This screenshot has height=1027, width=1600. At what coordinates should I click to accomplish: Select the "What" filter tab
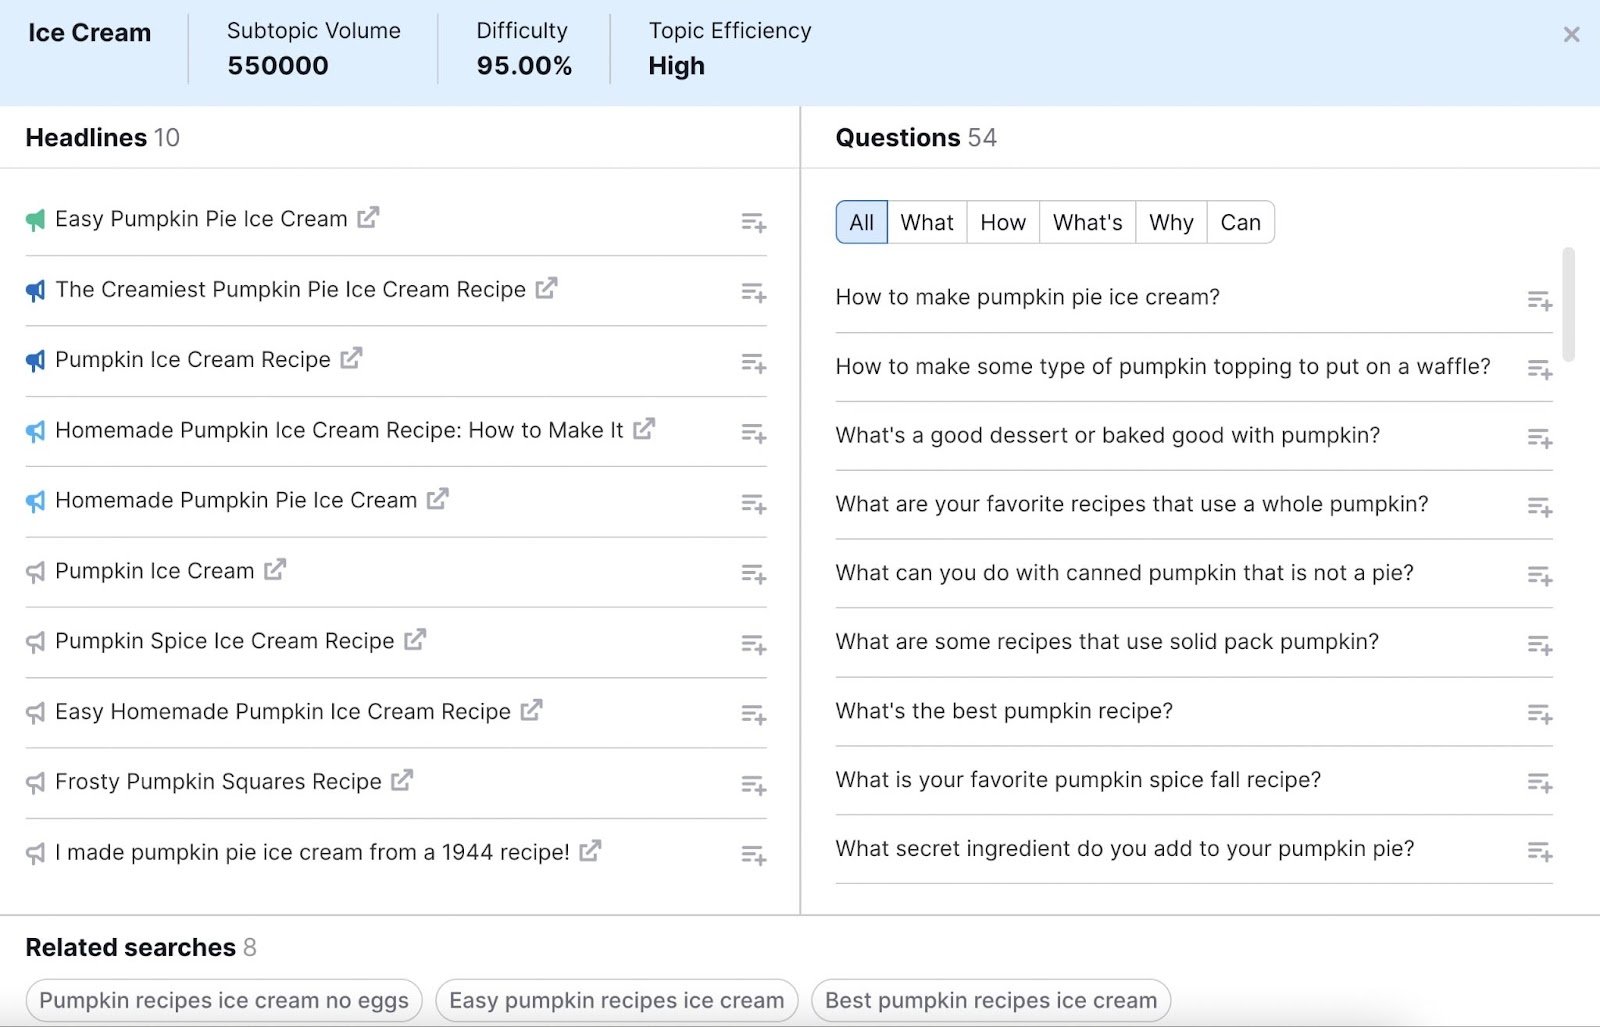(x=926, y=222)
